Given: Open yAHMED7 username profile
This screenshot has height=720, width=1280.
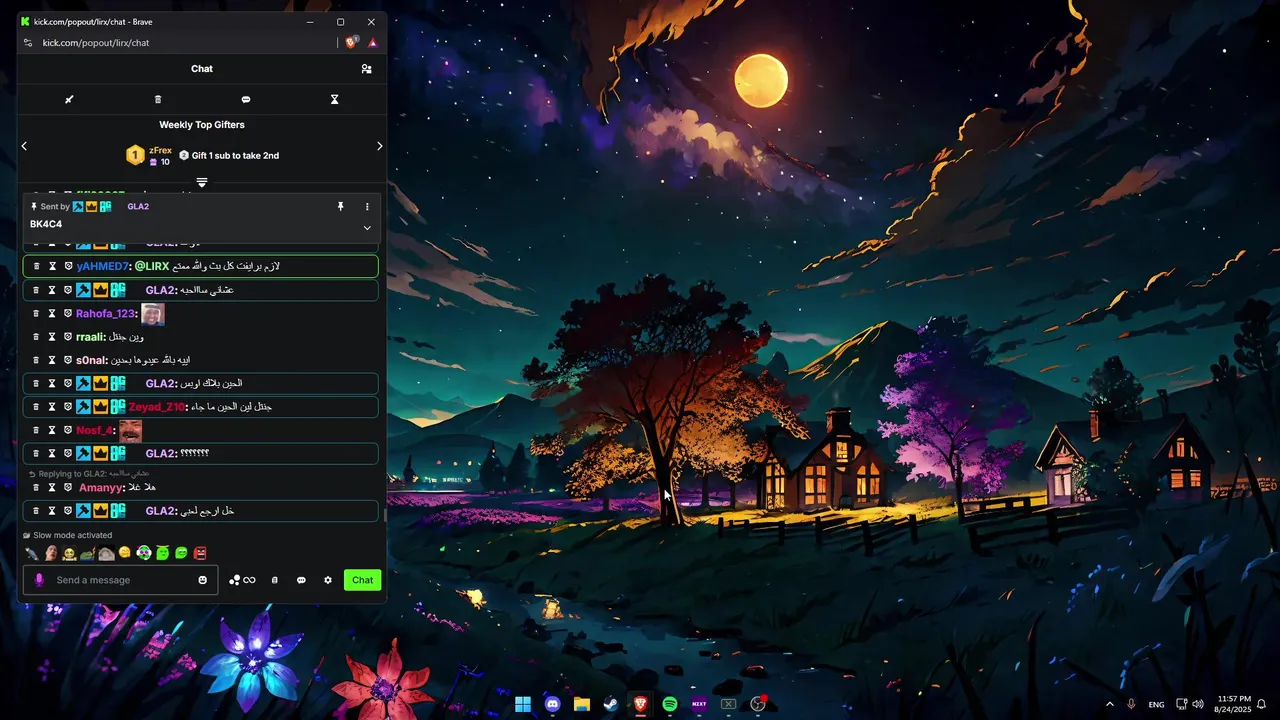Looking at the screenshot, I should pyautogui.click(x=103, y=266).
